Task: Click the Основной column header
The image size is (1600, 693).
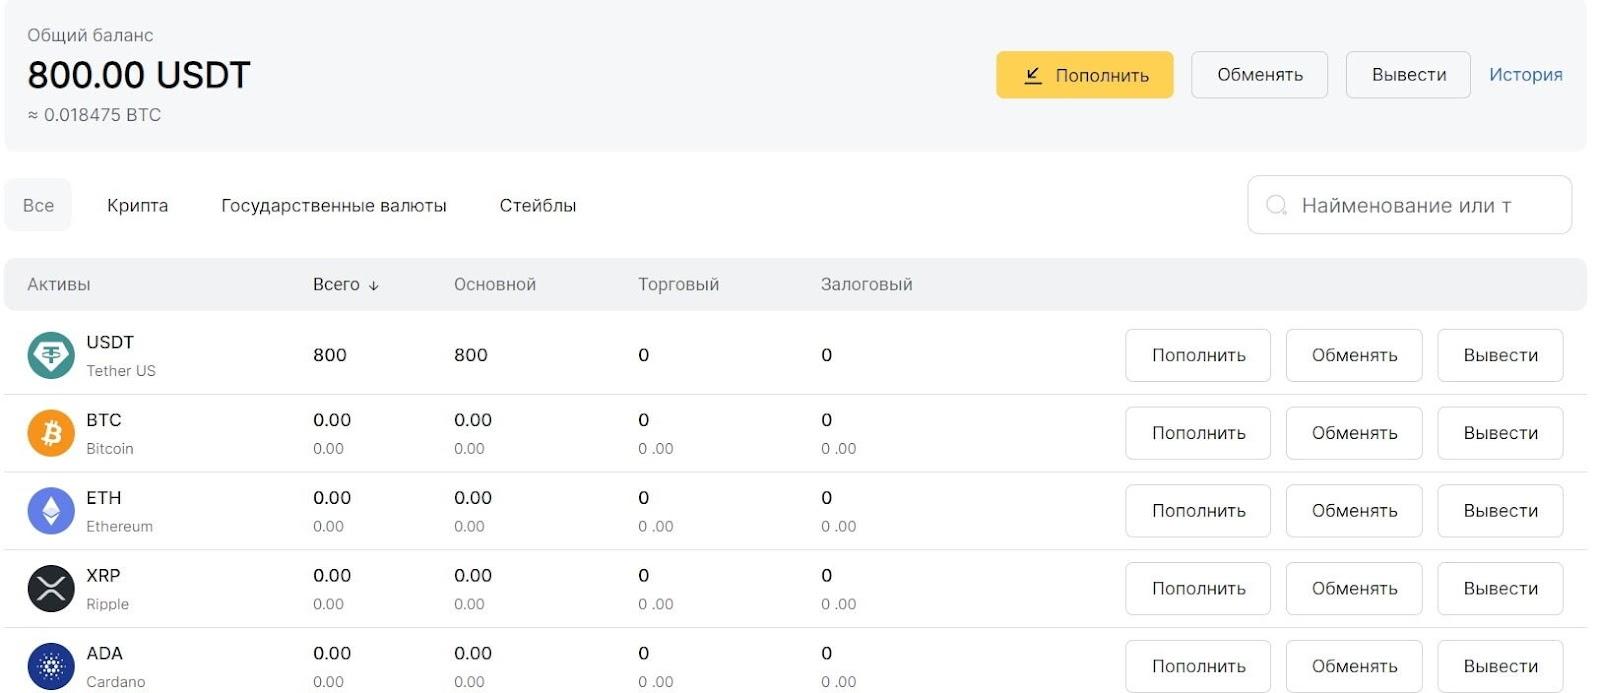Action: coord(495,285)
